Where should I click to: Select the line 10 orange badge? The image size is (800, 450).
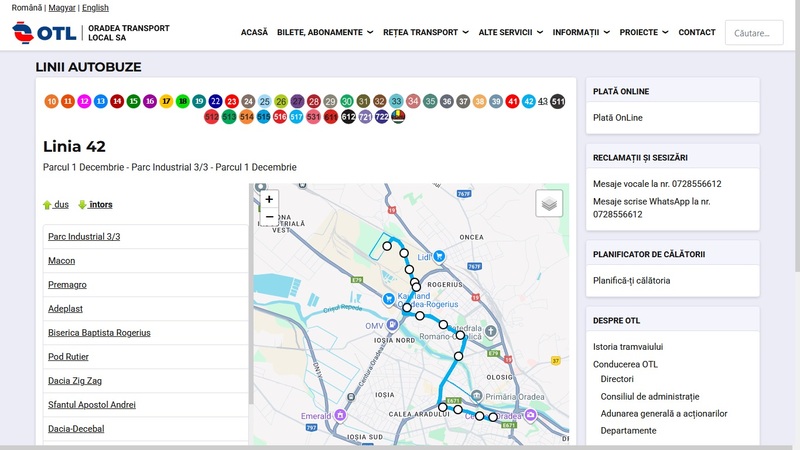(51, 101)
